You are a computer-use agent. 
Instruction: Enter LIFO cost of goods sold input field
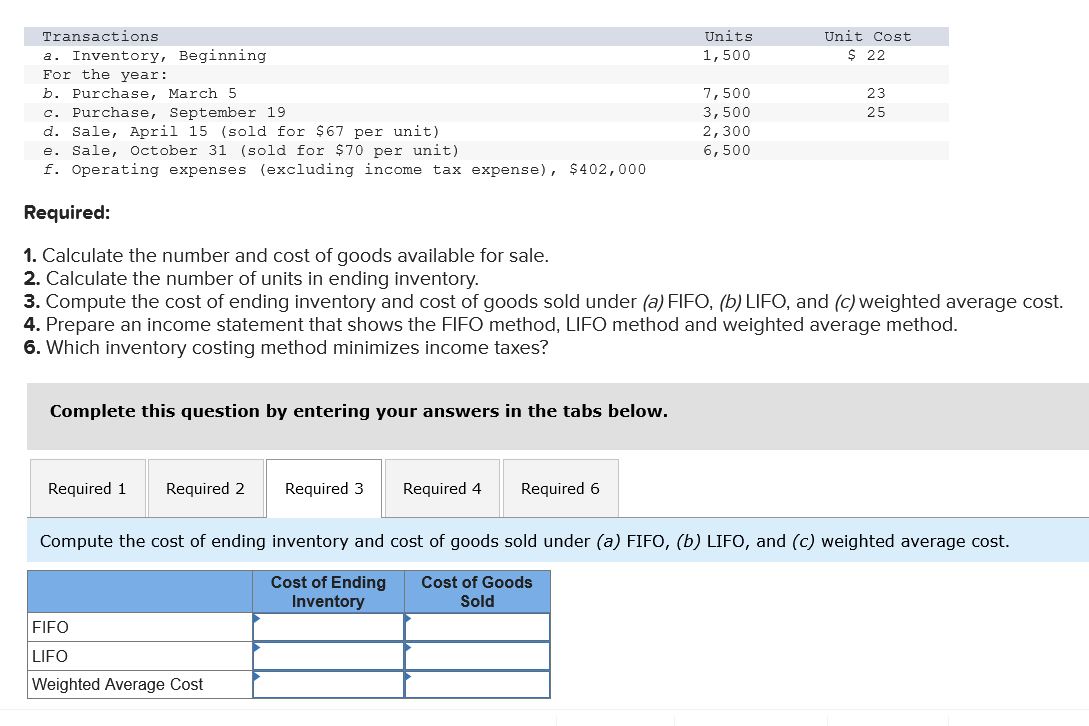[480, 656]
